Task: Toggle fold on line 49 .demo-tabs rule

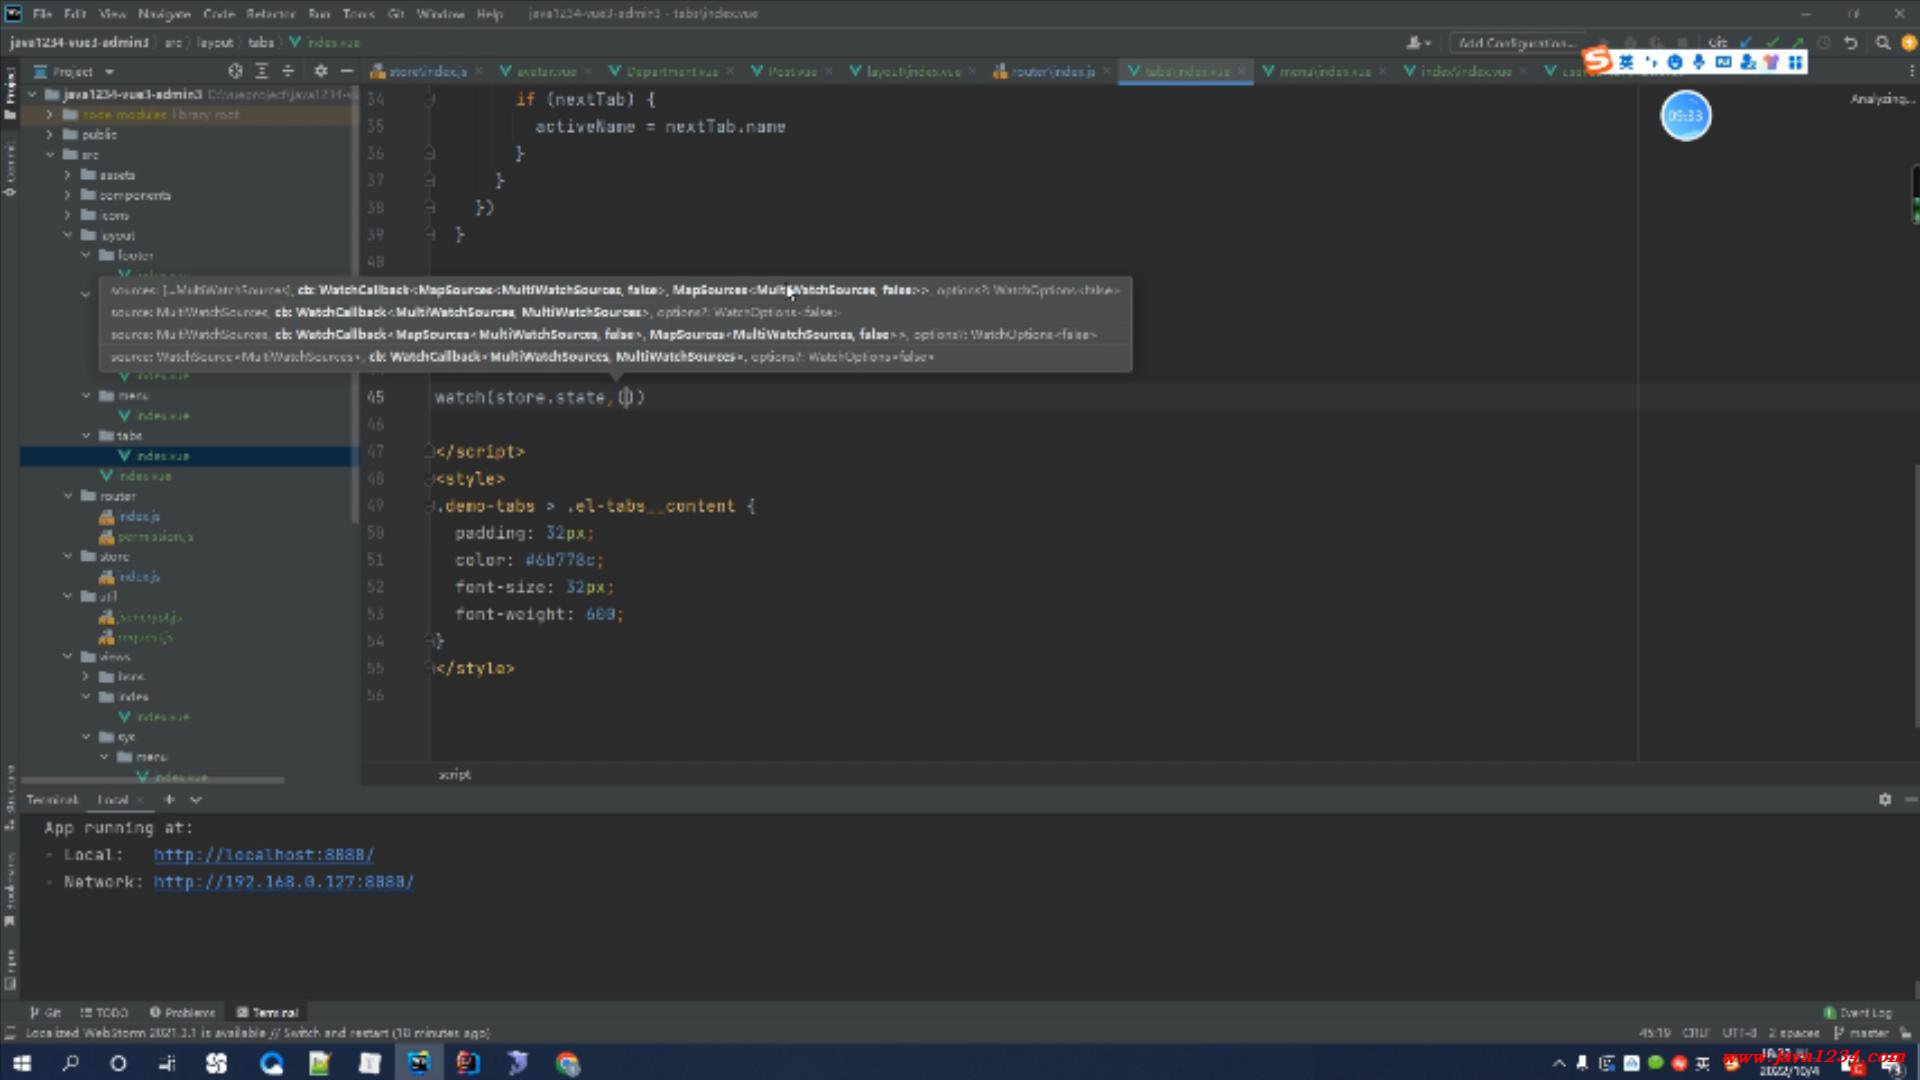Action: 429,506
